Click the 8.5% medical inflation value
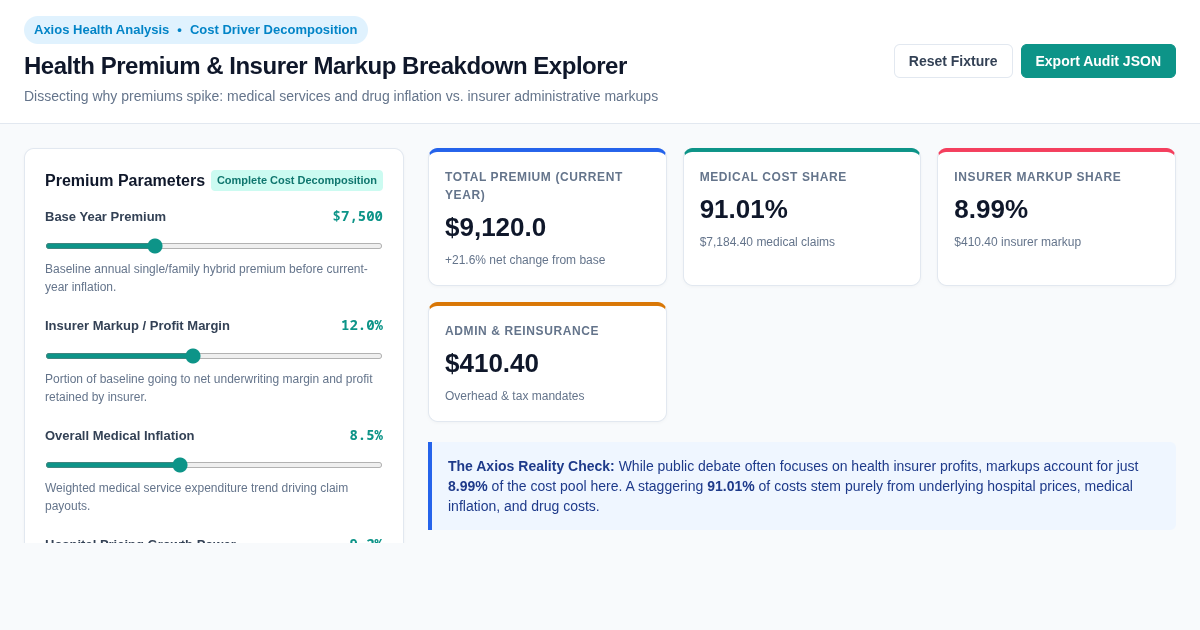The width and height of the screenshot is (1200, 630). (366, 435)
